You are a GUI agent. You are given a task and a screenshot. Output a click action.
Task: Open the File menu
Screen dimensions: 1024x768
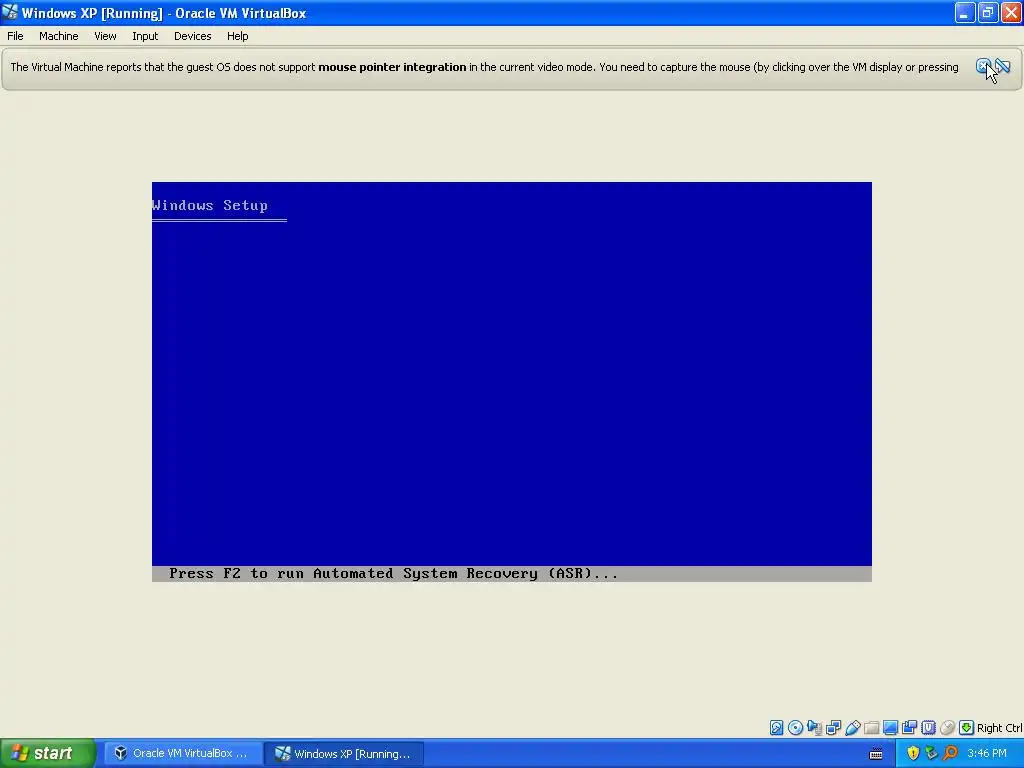15,36
